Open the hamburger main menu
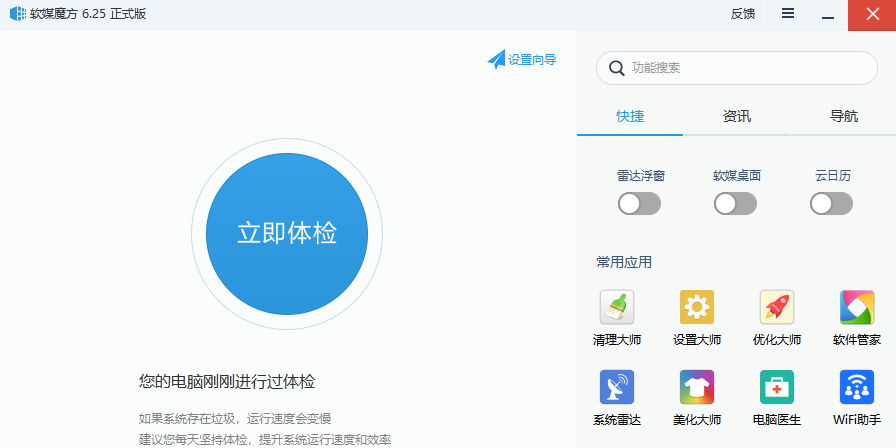 (x=788, y=14)
